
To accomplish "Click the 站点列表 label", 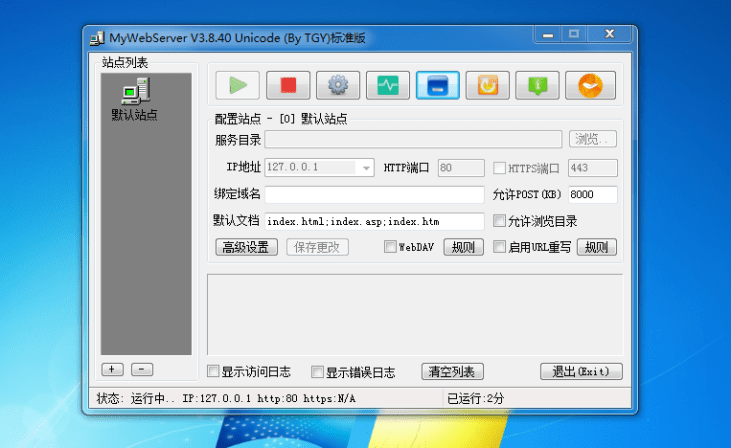I will [125, 62].
